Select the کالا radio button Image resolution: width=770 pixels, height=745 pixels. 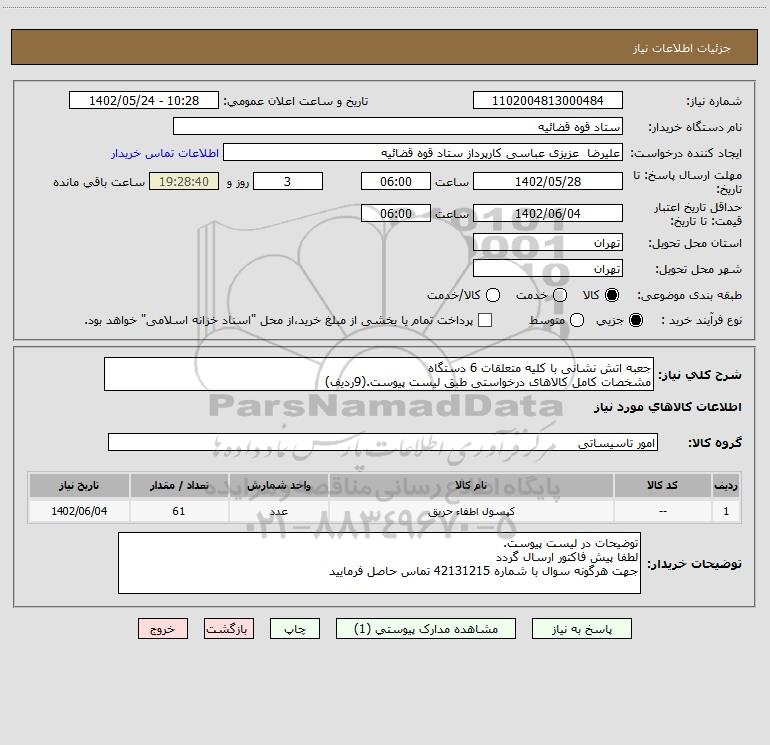point(612,295)
